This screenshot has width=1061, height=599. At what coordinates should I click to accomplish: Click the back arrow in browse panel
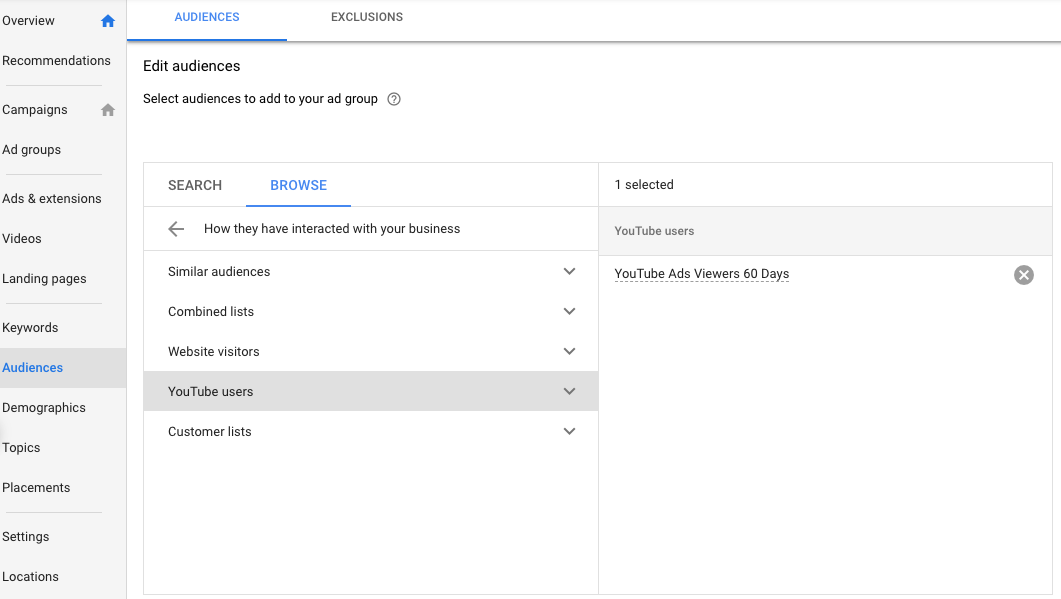point(176,229)
